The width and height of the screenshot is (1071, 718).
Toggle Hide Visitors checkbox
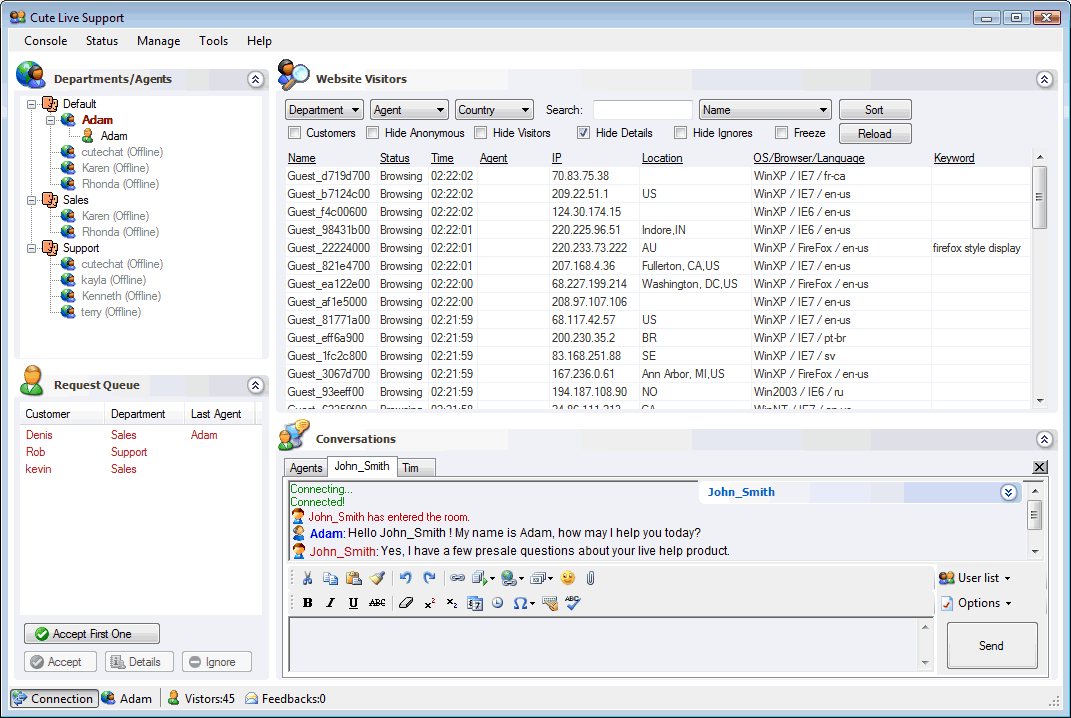click(x=481, y=133)
